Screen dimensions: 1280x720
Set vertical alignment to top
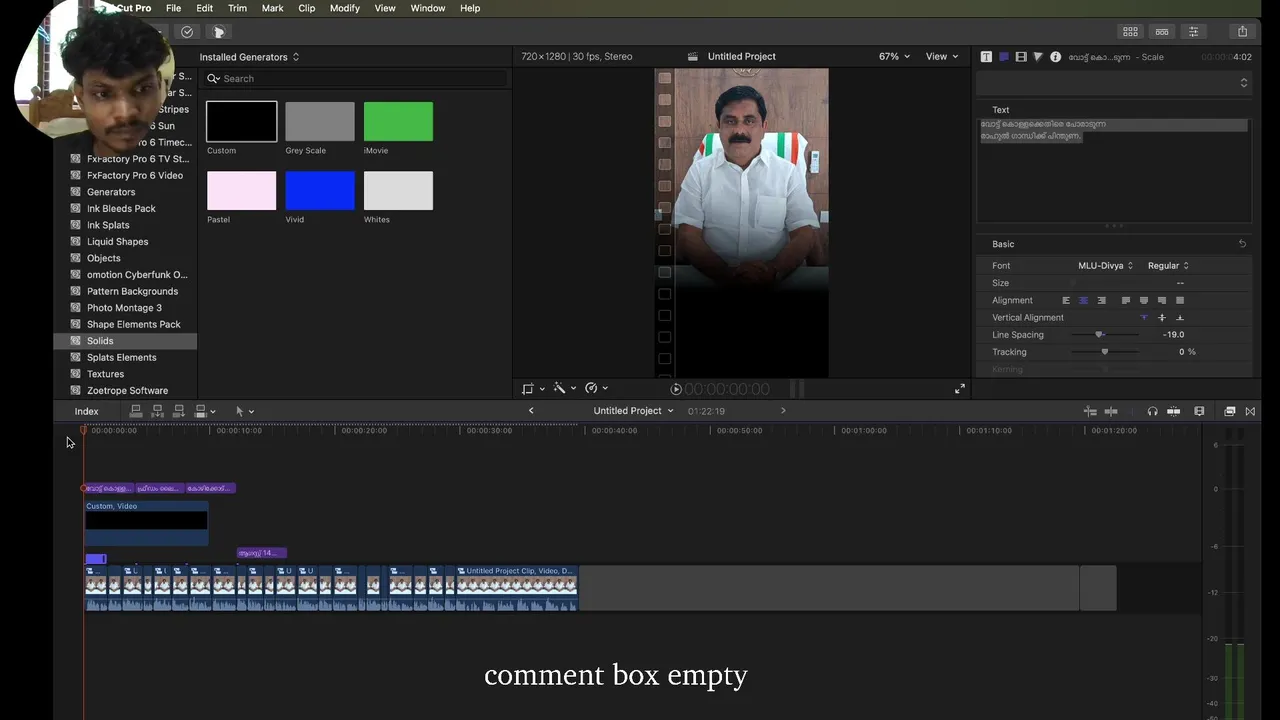coord(1144,318)
